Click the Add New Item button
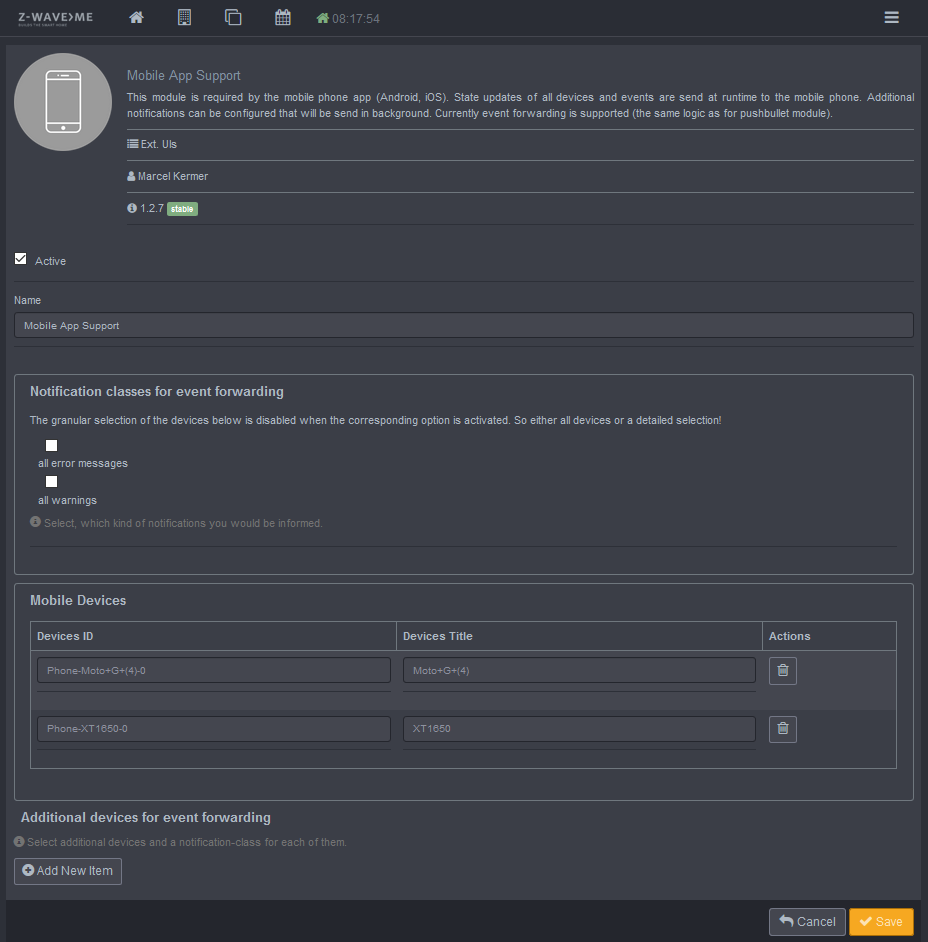The width and height of the screenshot is (928, 942). [68, 871]
